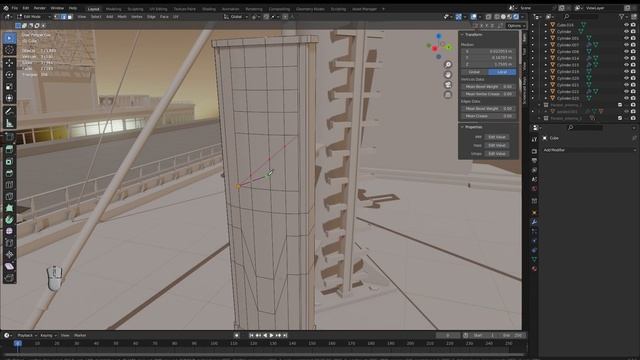The width and height of the screenshot is (640, 360).
Task: Disable render for Cylinder.020 camera icon
Action: (x=633, y=78)
